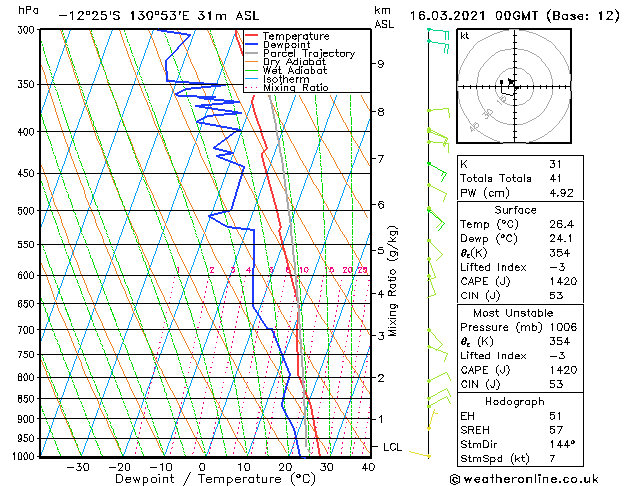Click the 350 hPa pressure axis label
629x486 pixels.
point(28,85)
